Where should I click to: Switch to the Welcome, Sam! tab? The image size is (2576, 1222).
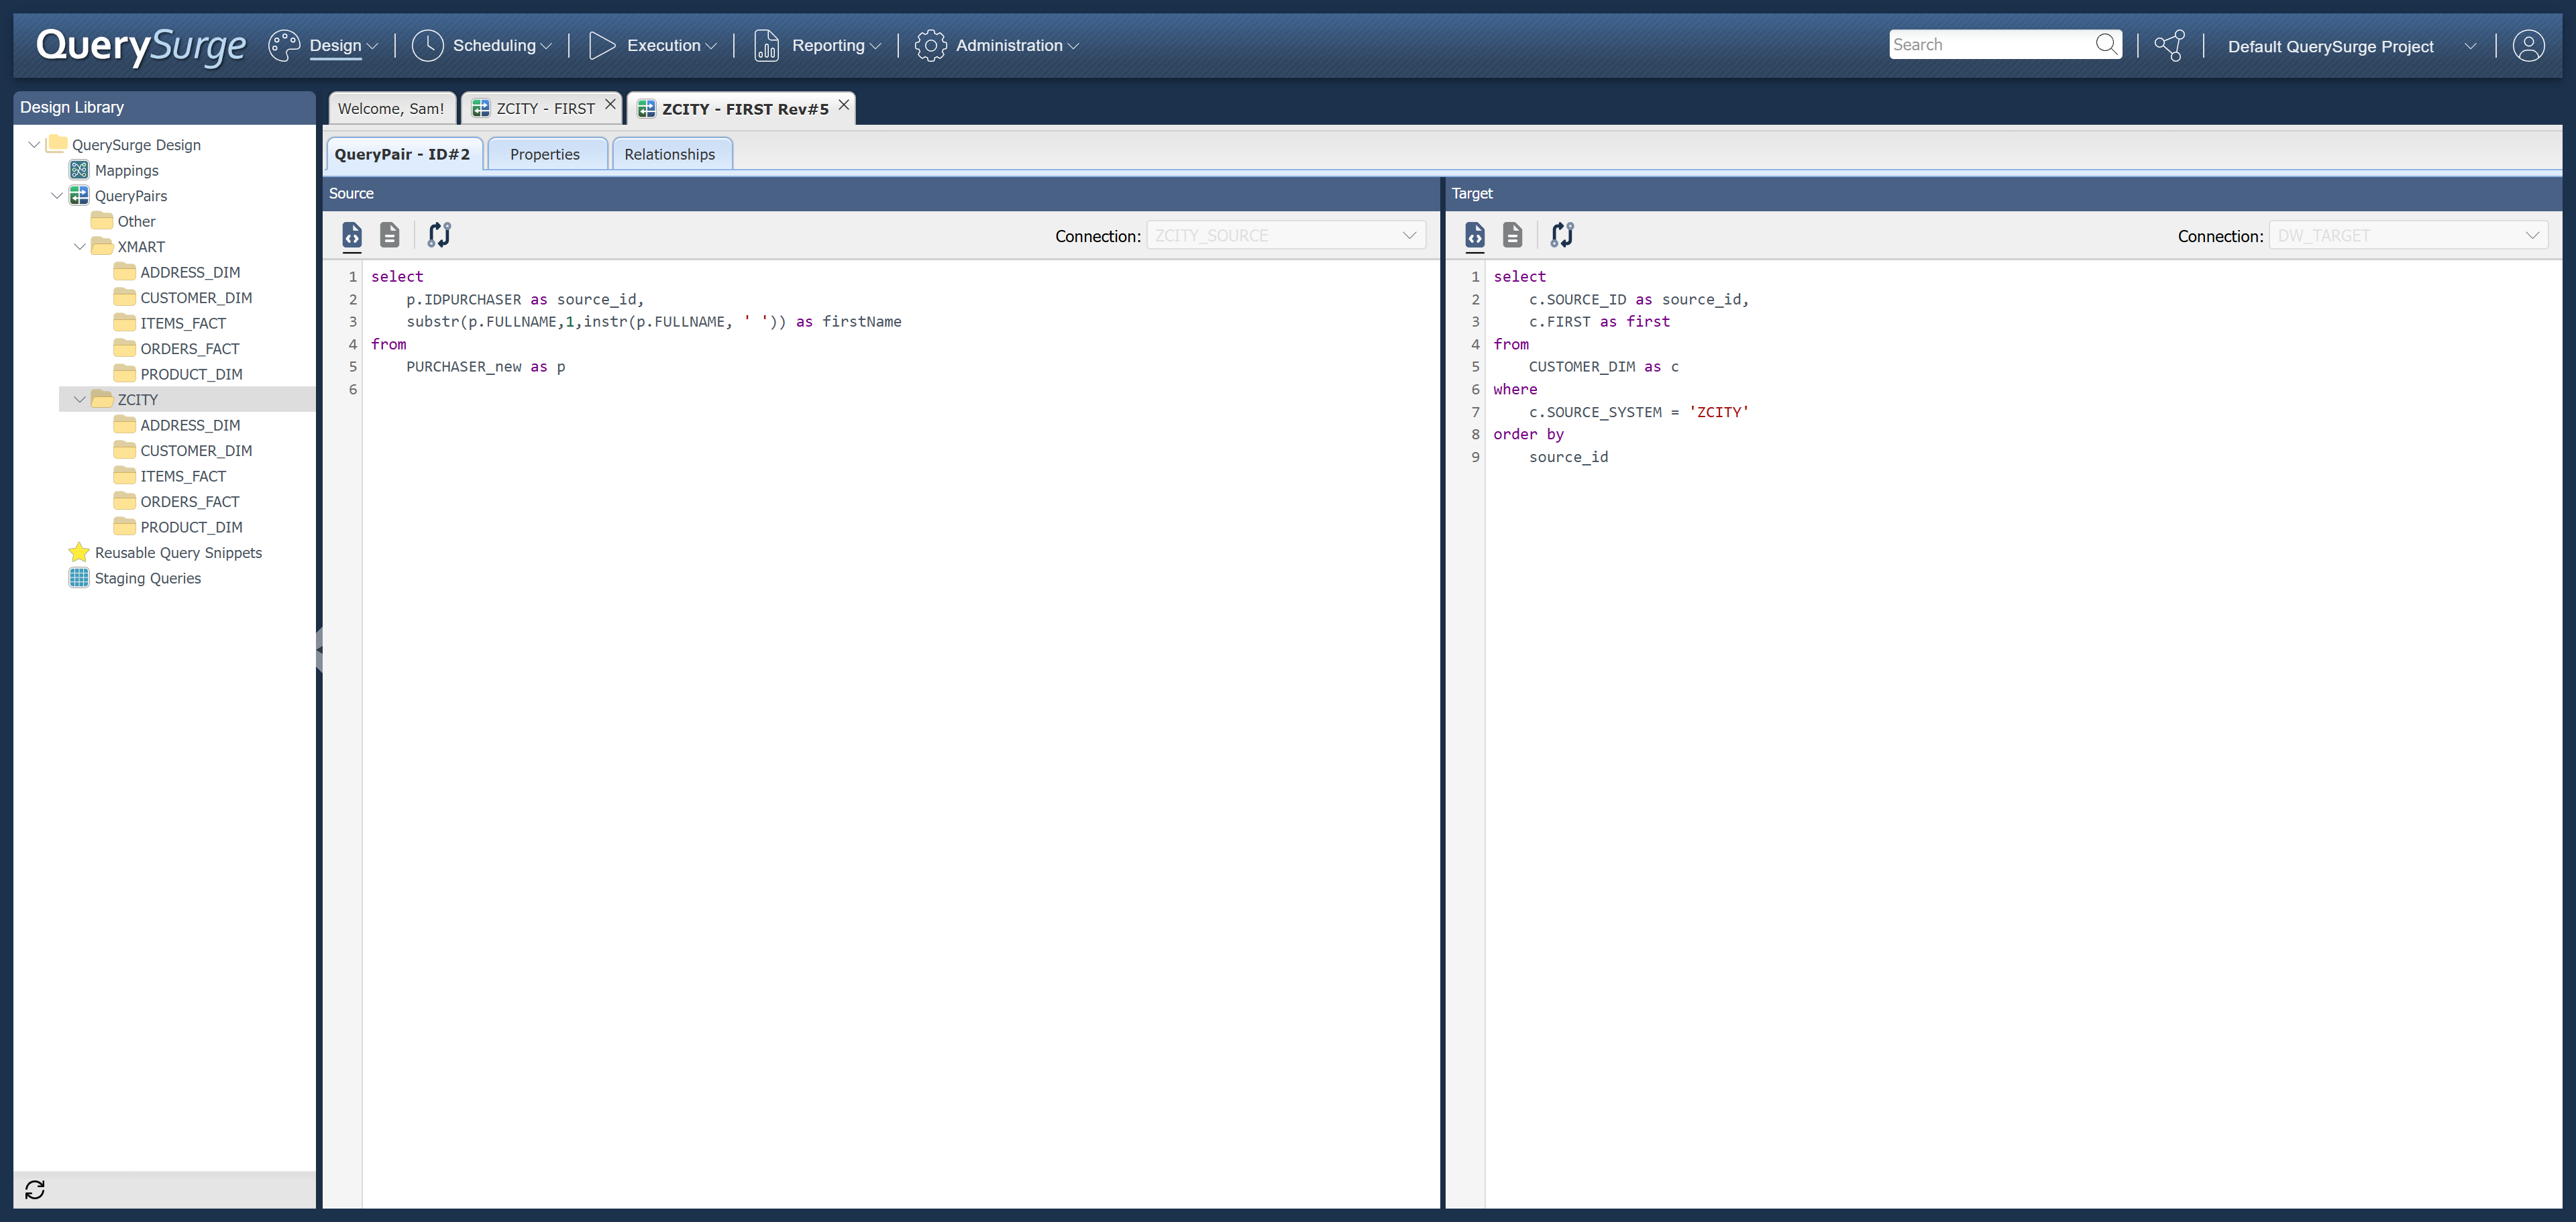click(391, 108)
